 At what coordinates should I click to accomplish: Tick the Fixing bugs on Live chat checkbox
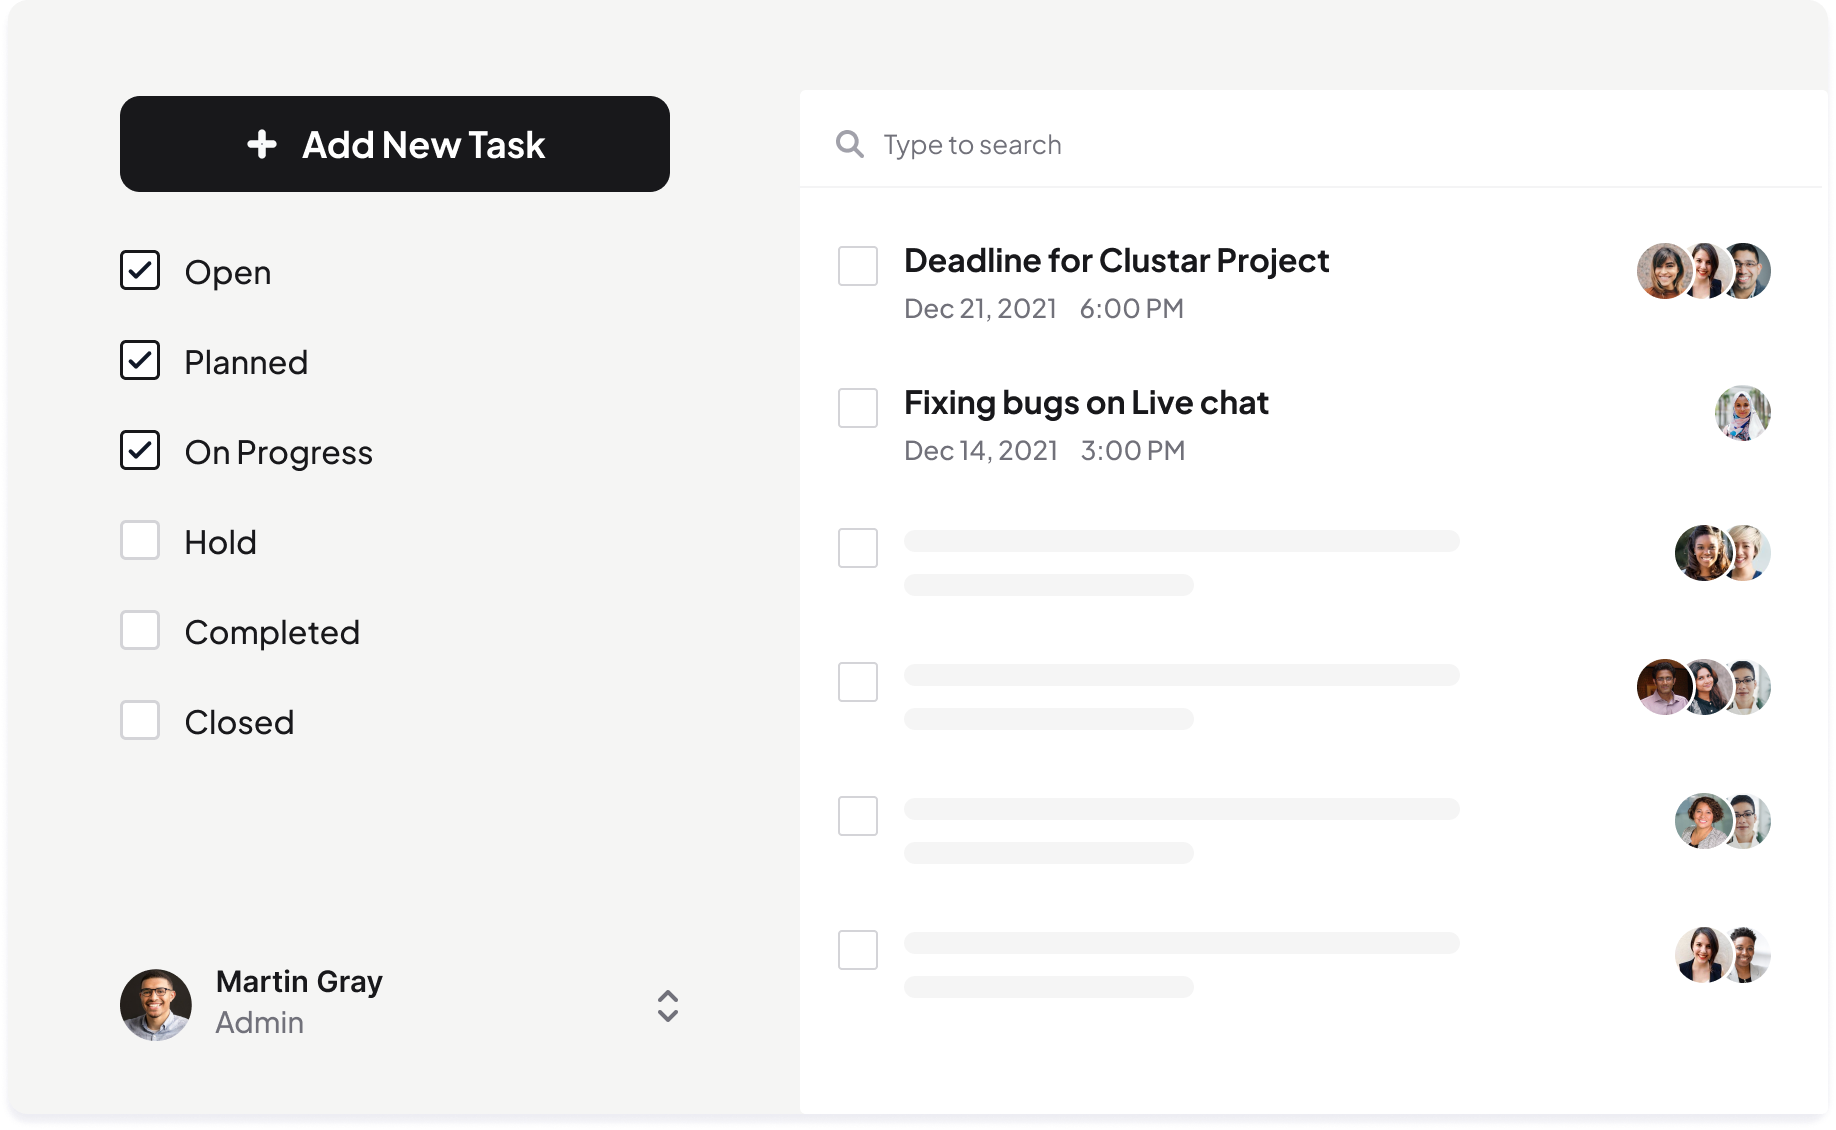point(858,408)
